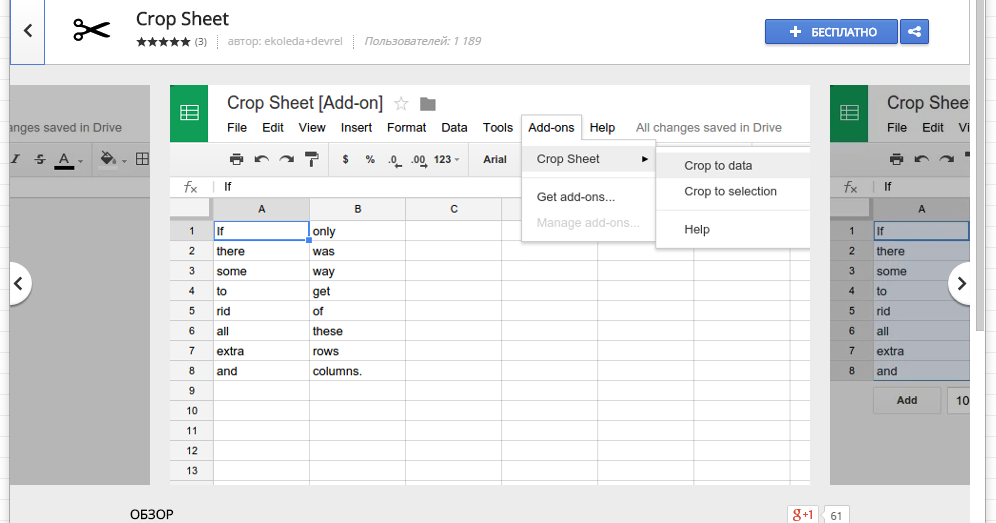Select cell containing 'columns.'

pyautogui.click(x=358, y=371)
